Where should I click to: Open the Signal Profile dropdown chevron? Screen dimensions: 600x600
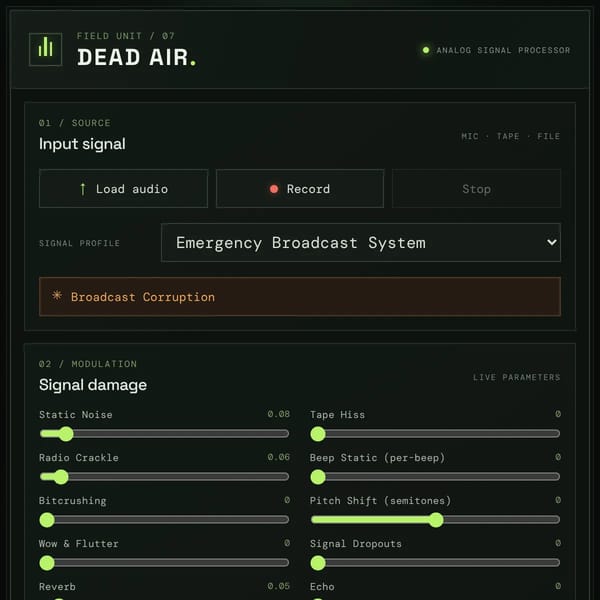(x=551, y=242)
